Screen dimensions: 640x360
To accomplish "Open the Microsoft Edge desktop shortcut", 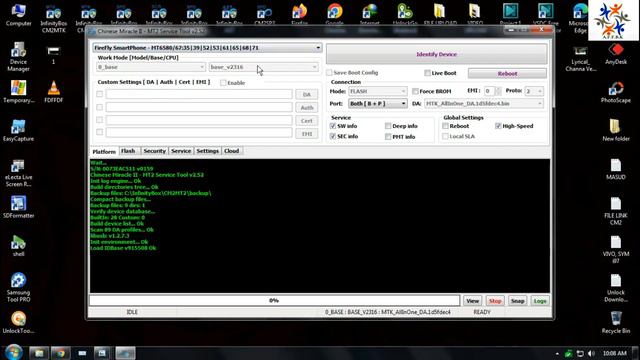I will point(580,18).
